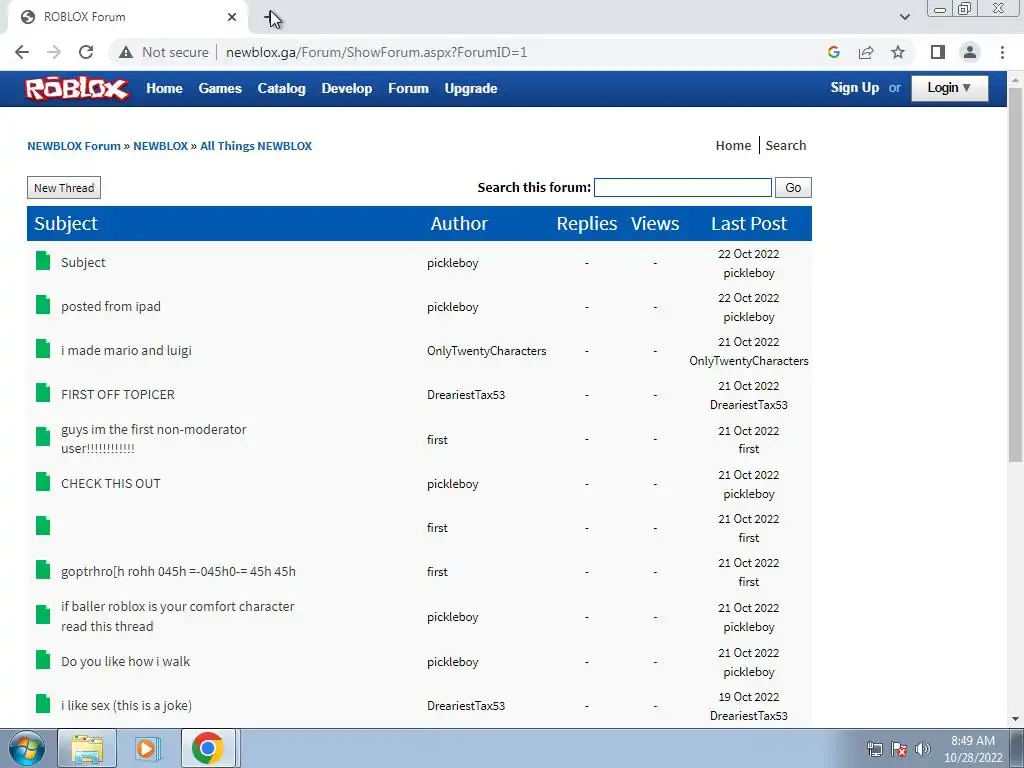Click the Go search button

click(x=793, y=187)
